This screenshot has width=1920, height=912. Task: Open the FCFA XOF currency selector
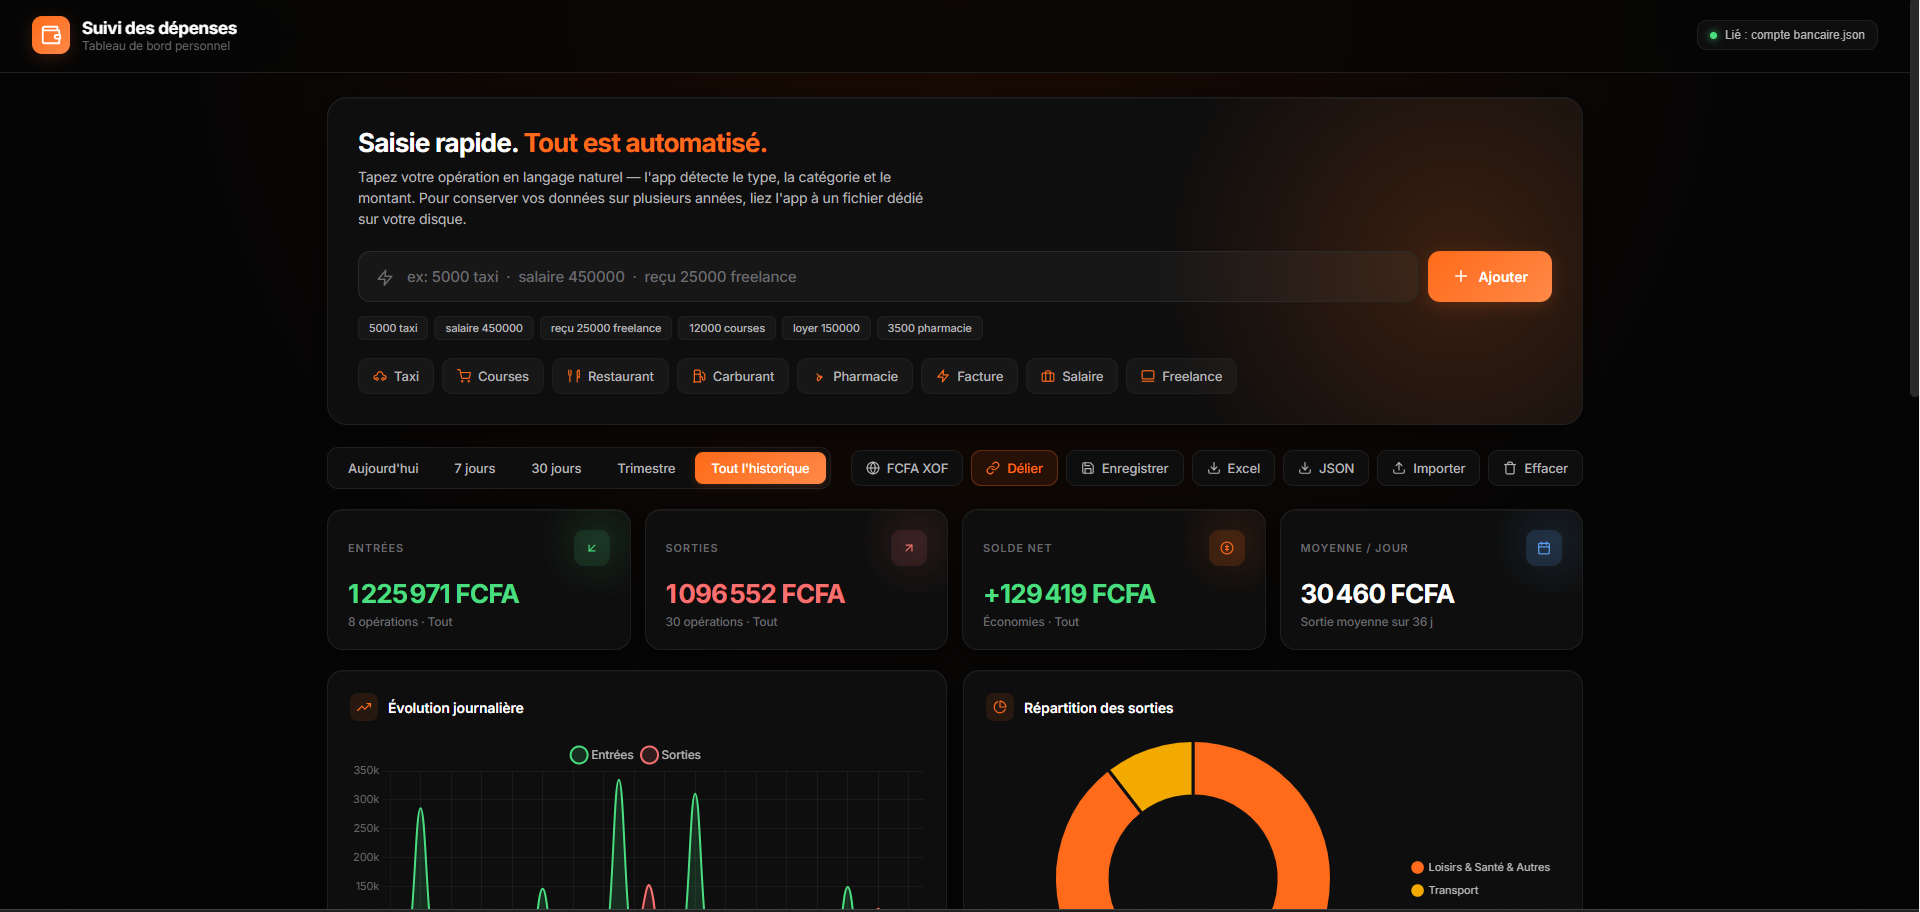point(907,468)
